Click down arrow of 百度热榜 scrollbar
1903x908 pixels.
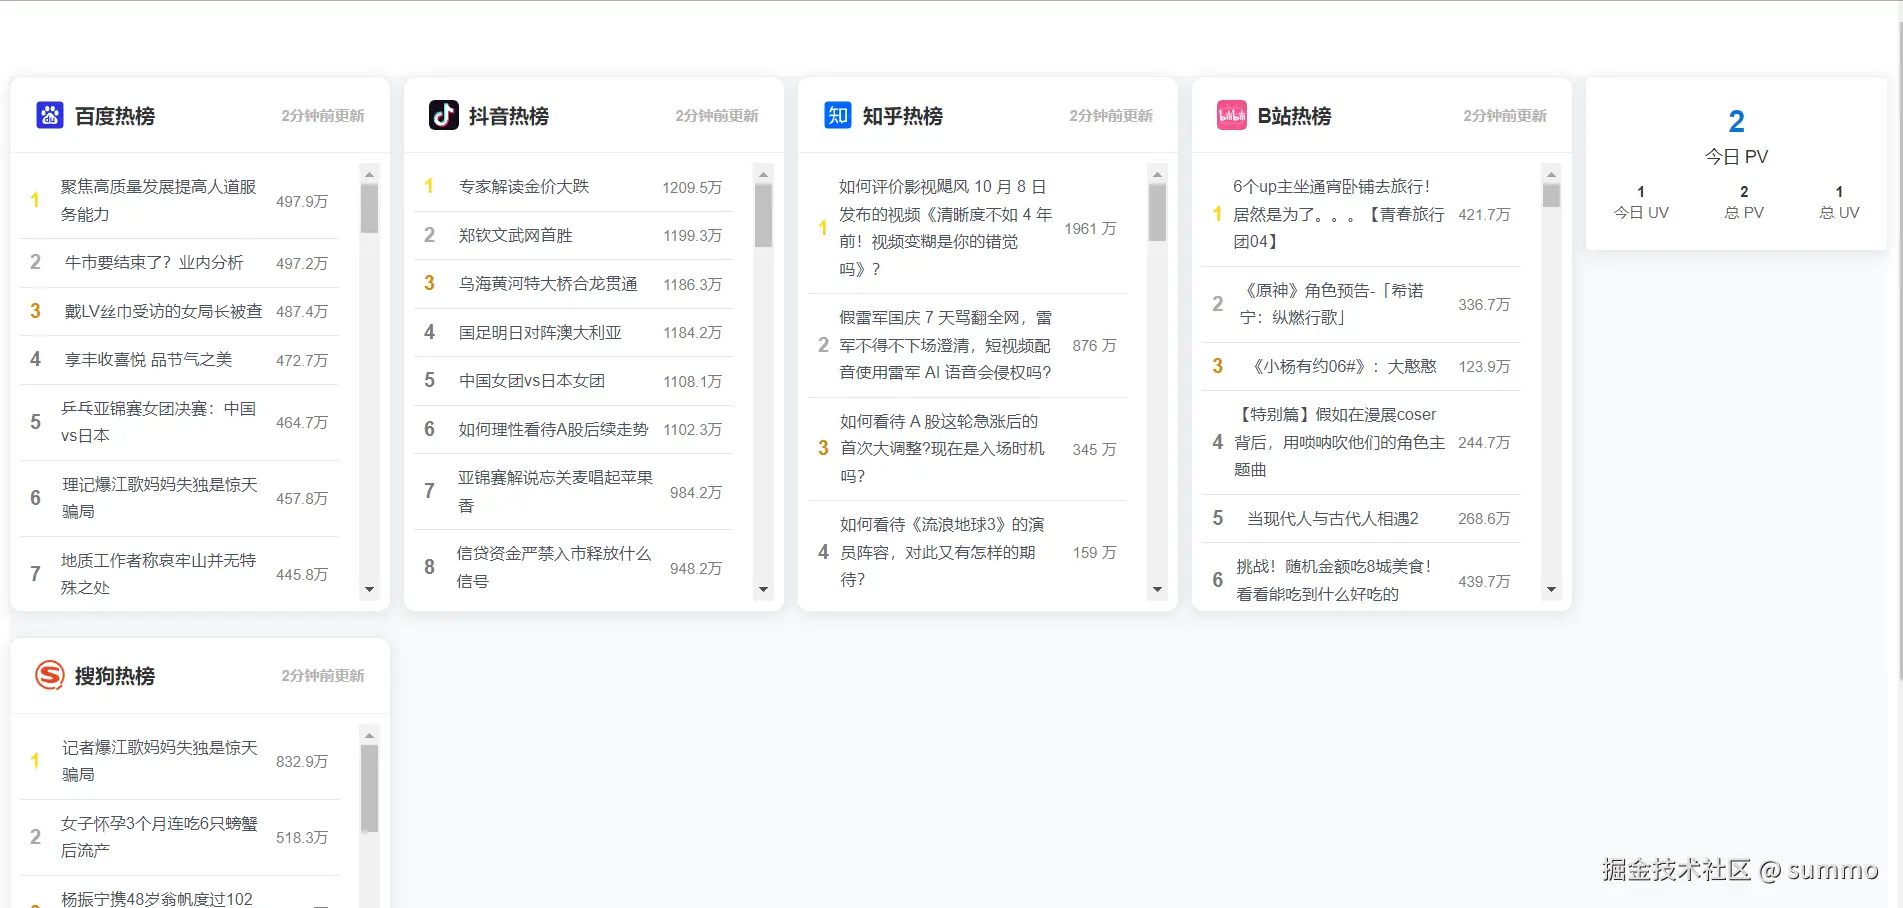pyautogui.click(x=369, y=590)
